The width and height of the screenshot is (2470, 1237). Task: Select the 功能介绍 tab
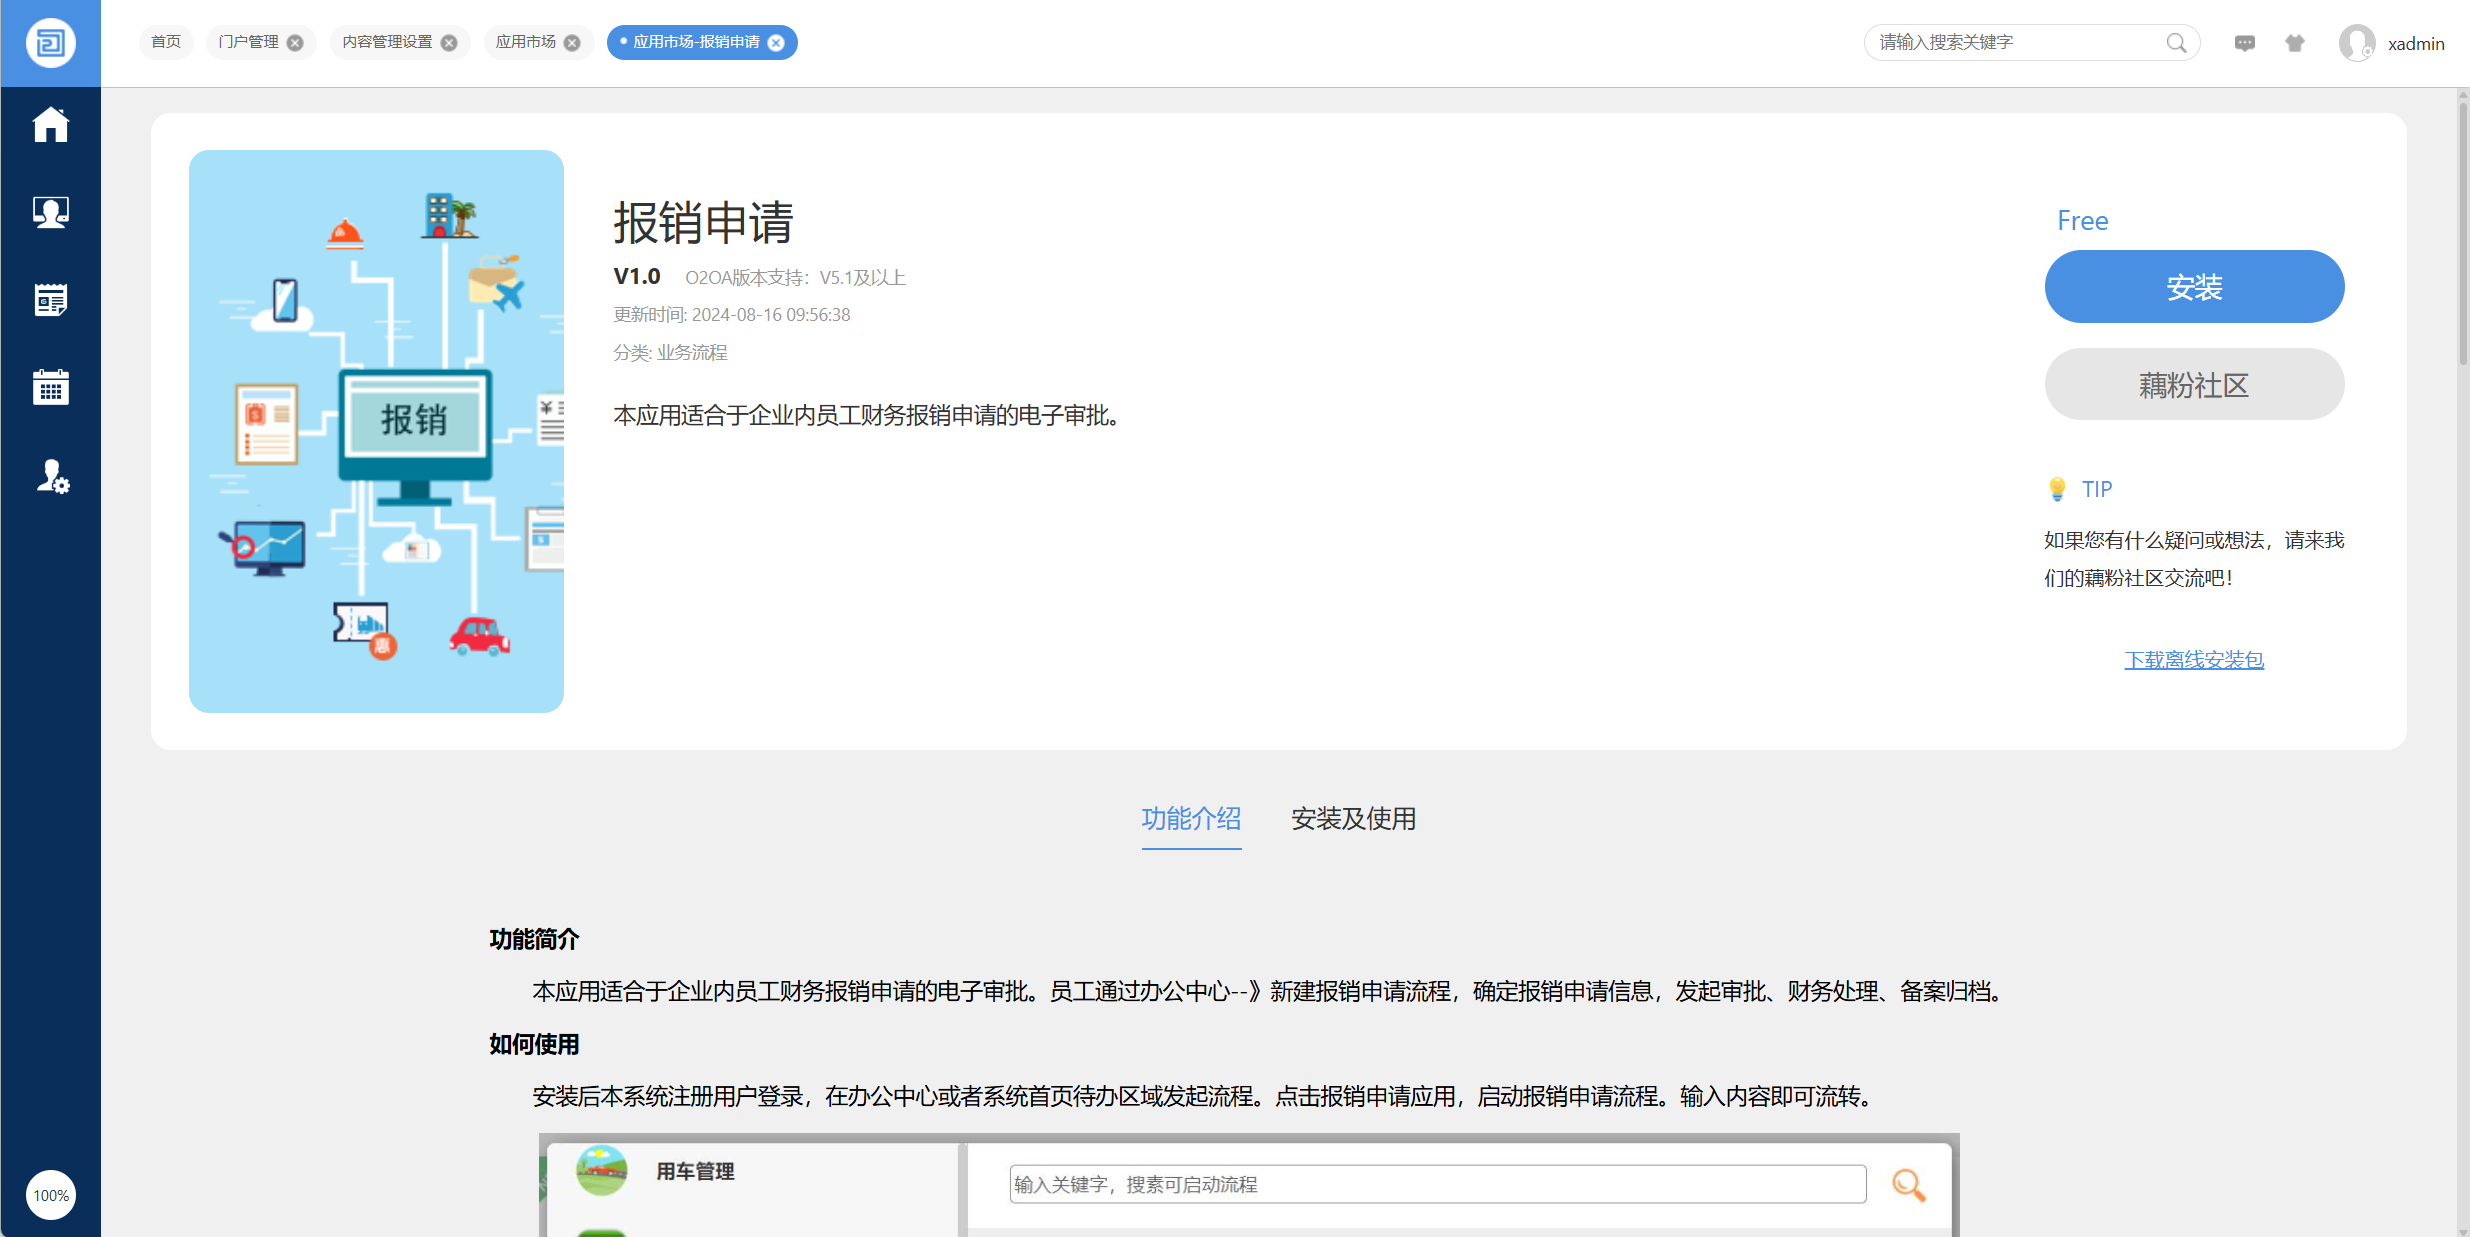(1191, 819)
